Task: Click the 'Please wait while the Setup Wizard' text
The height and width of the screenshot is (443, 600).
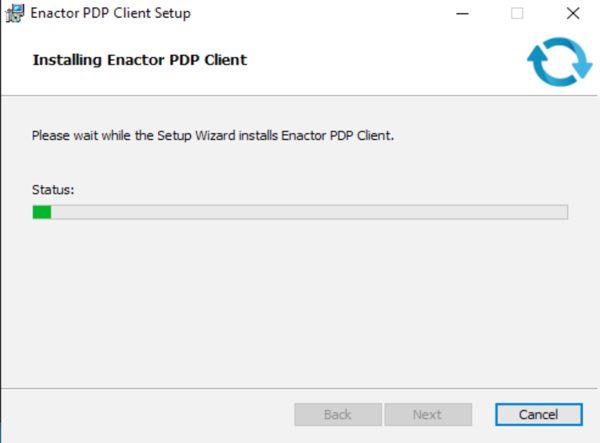Action: [x=150, y=135]
